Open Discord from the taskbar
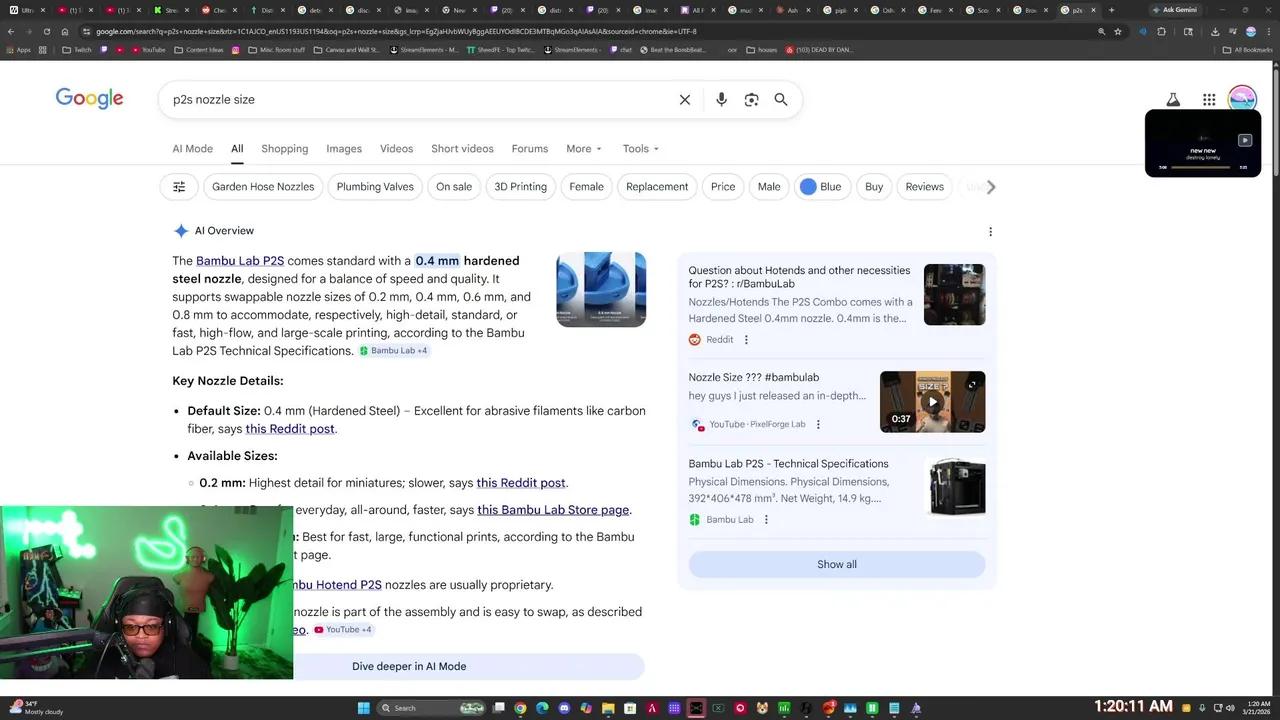The image size is (1280, 720). 564,708
